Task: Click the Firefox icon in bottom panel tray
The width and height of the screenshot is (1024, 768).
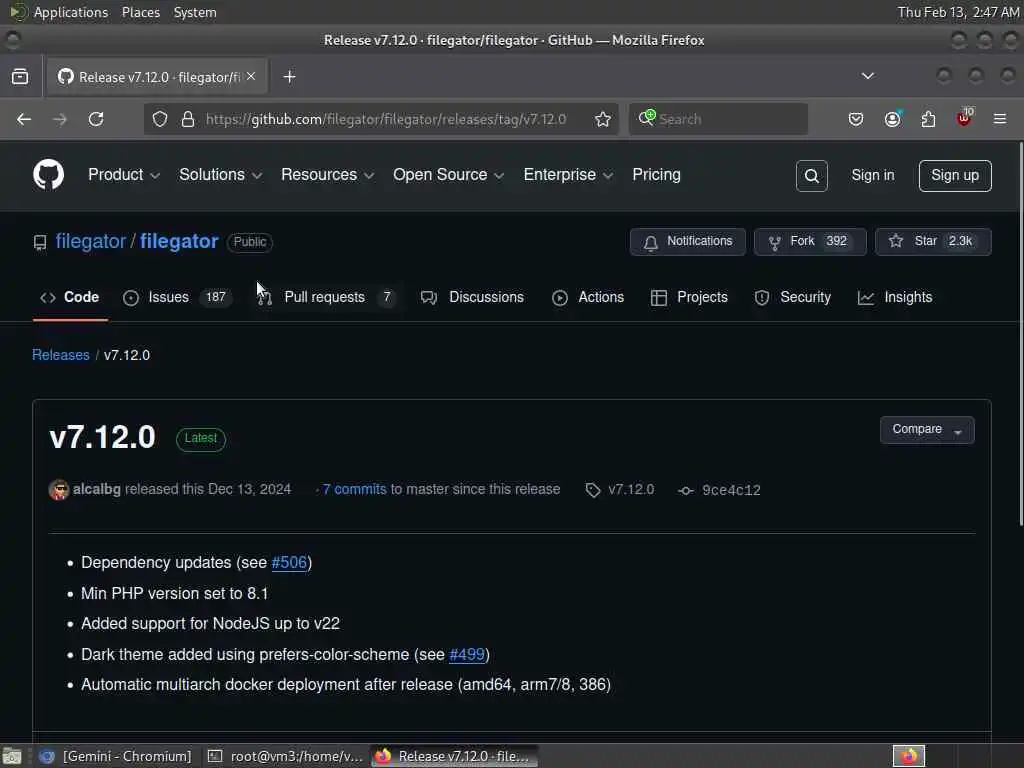Action: point(908,756)
